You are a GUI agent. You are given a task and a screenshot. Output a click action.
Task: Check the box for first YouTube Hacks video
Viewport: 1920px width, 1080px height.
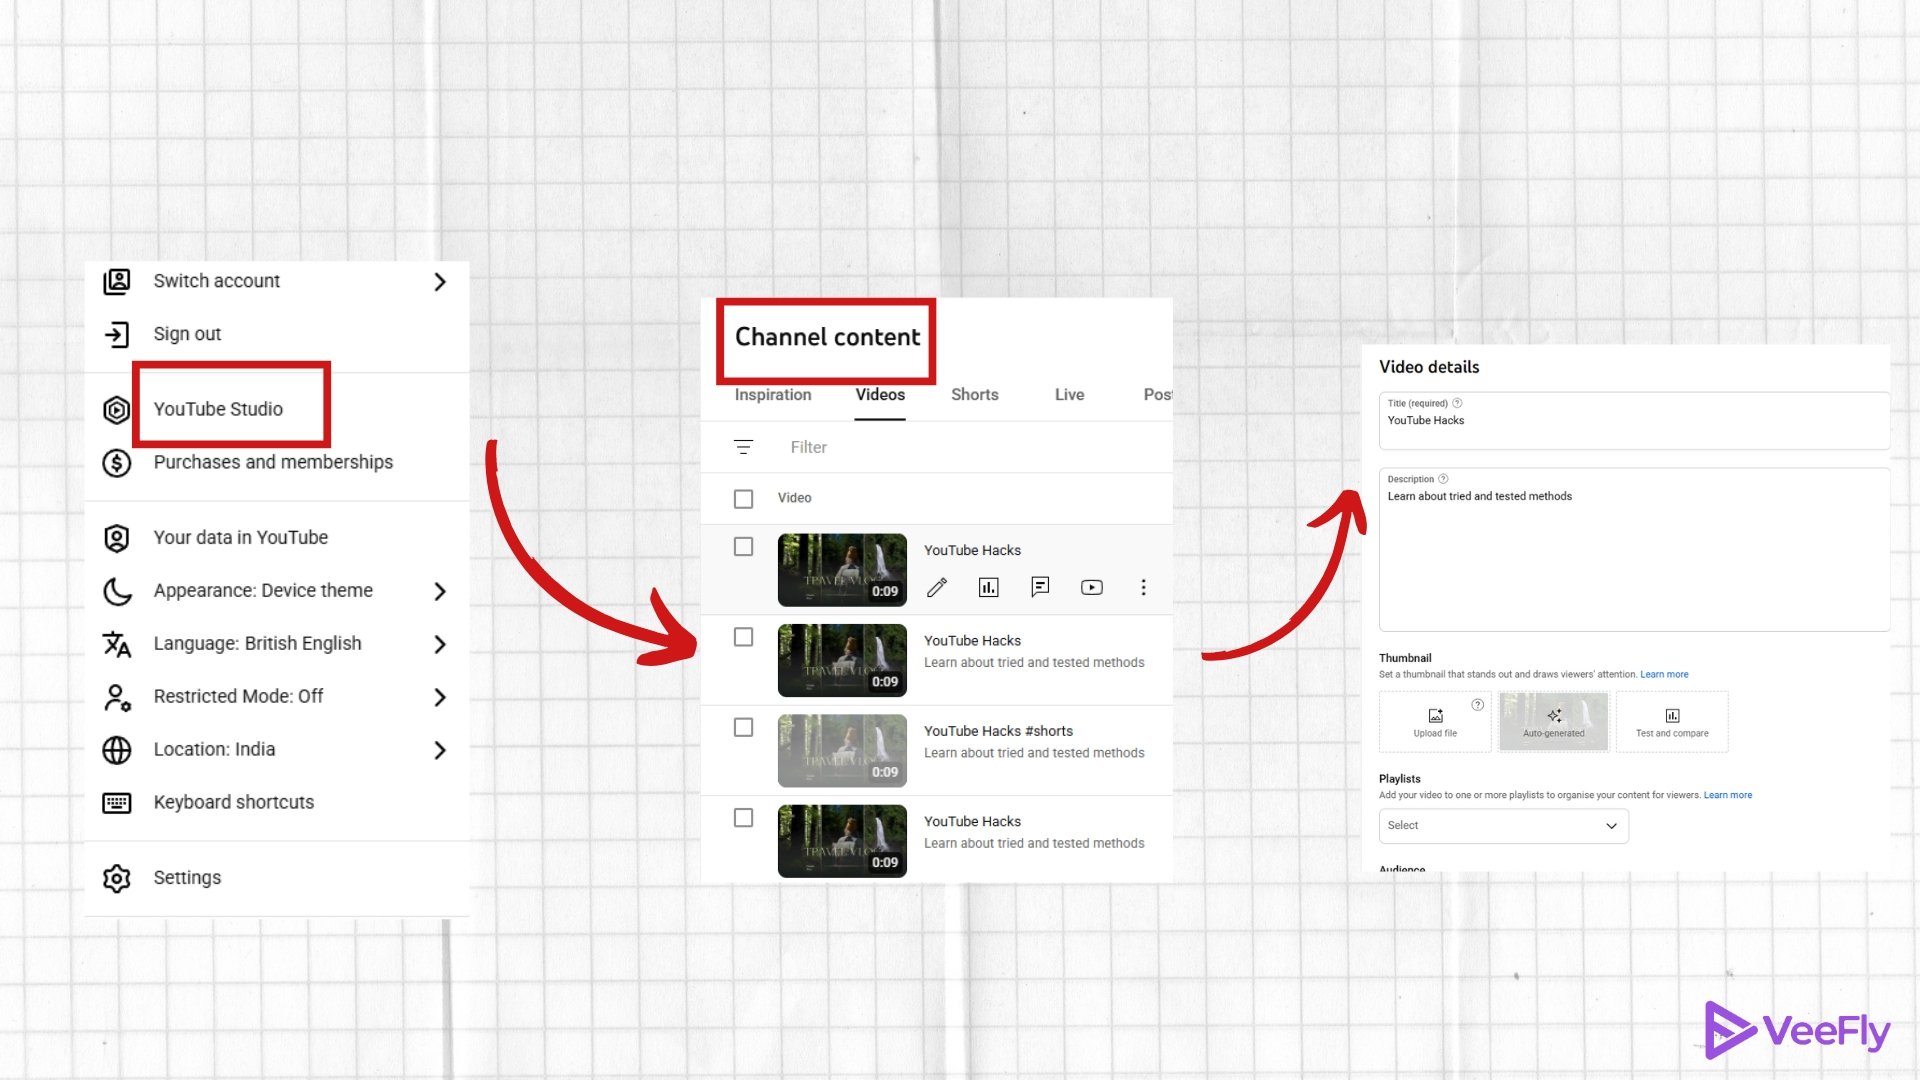pos(743,547)
